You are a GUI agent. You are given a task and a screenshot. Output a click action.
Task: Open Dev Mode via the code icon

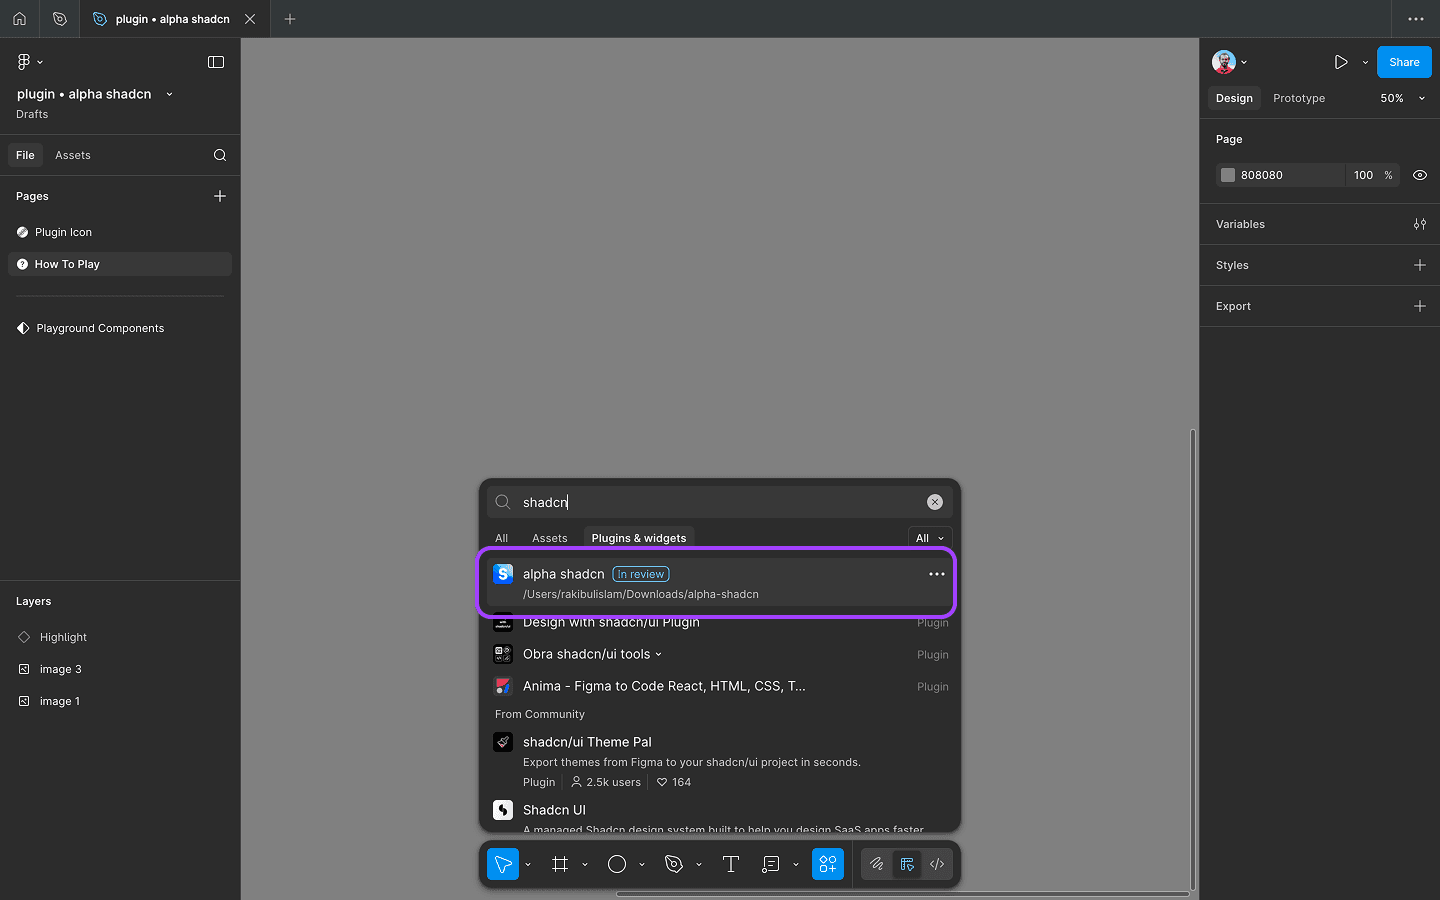click(937, 864)
